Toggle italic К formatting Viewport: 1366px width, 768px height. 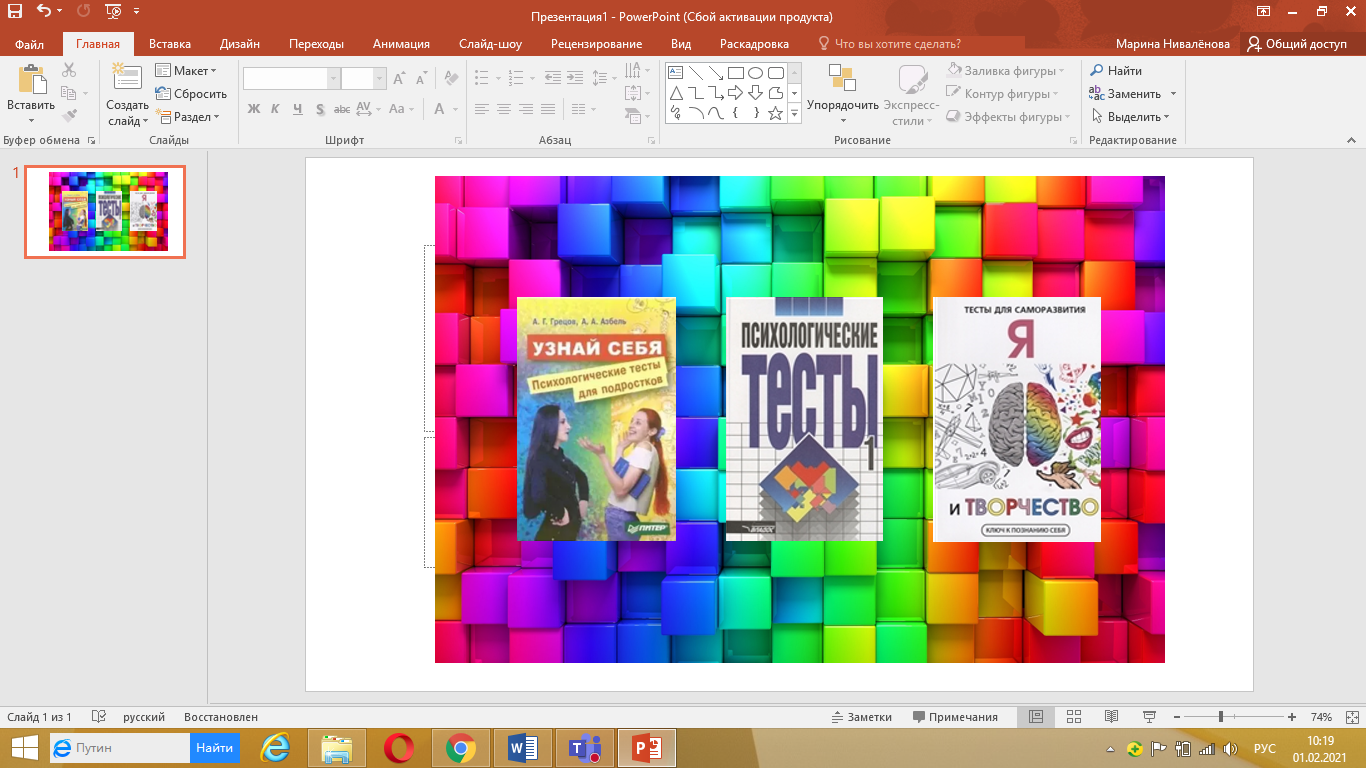(x=276, y=109)
